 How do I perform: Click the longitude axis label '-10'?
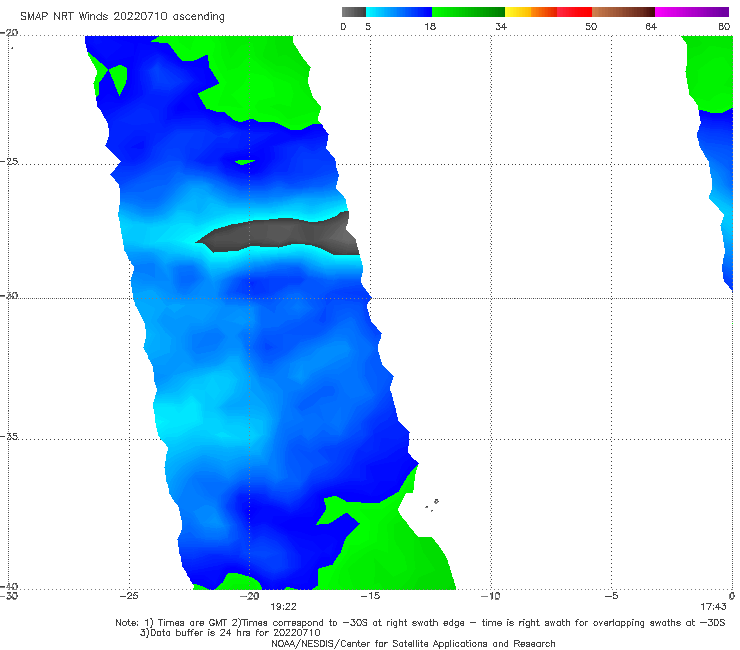(x=491, y=596)
